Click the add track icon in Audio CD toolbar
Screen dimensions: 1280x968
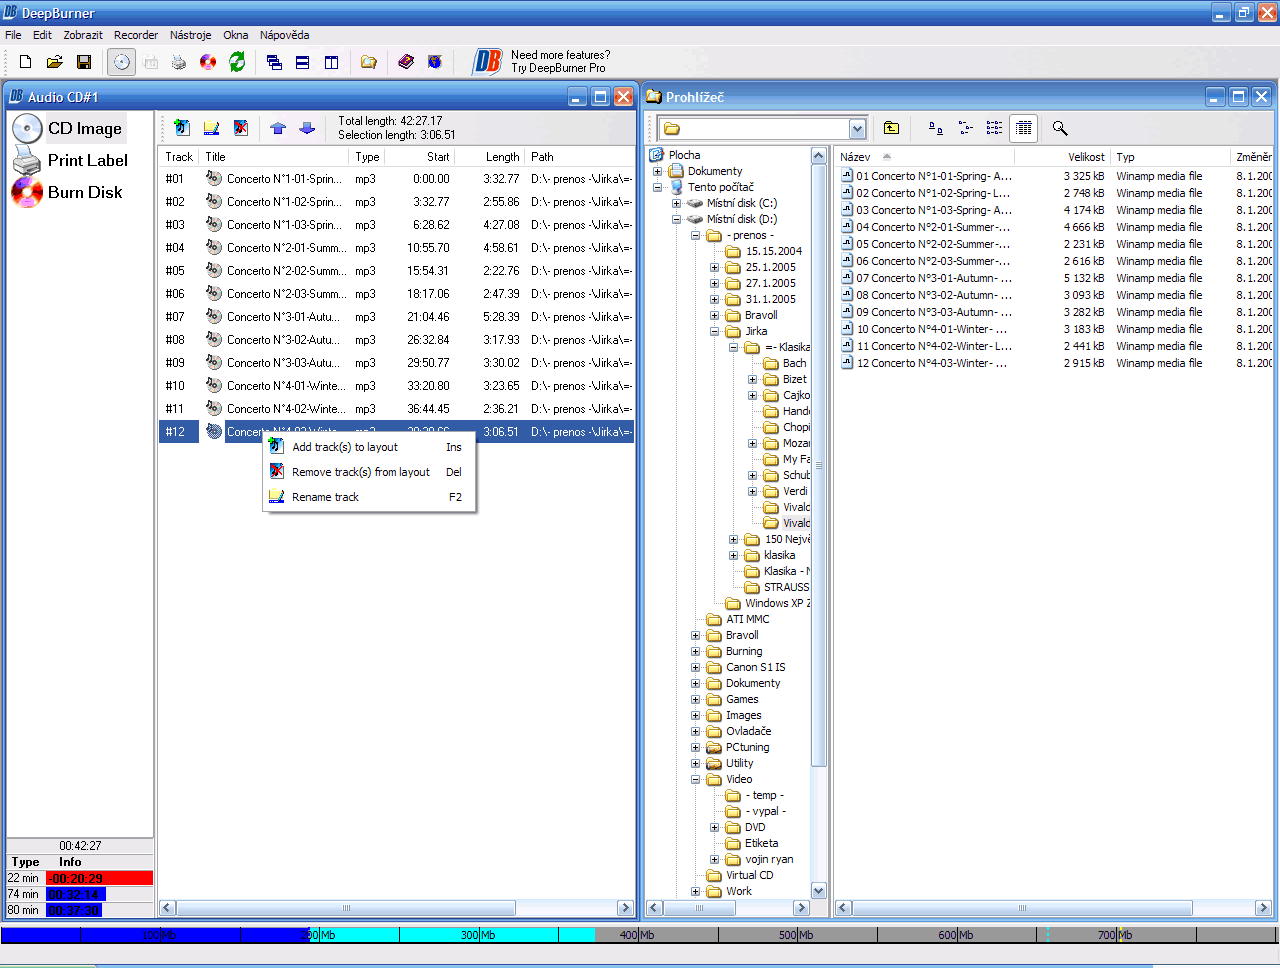click(182, 128)
